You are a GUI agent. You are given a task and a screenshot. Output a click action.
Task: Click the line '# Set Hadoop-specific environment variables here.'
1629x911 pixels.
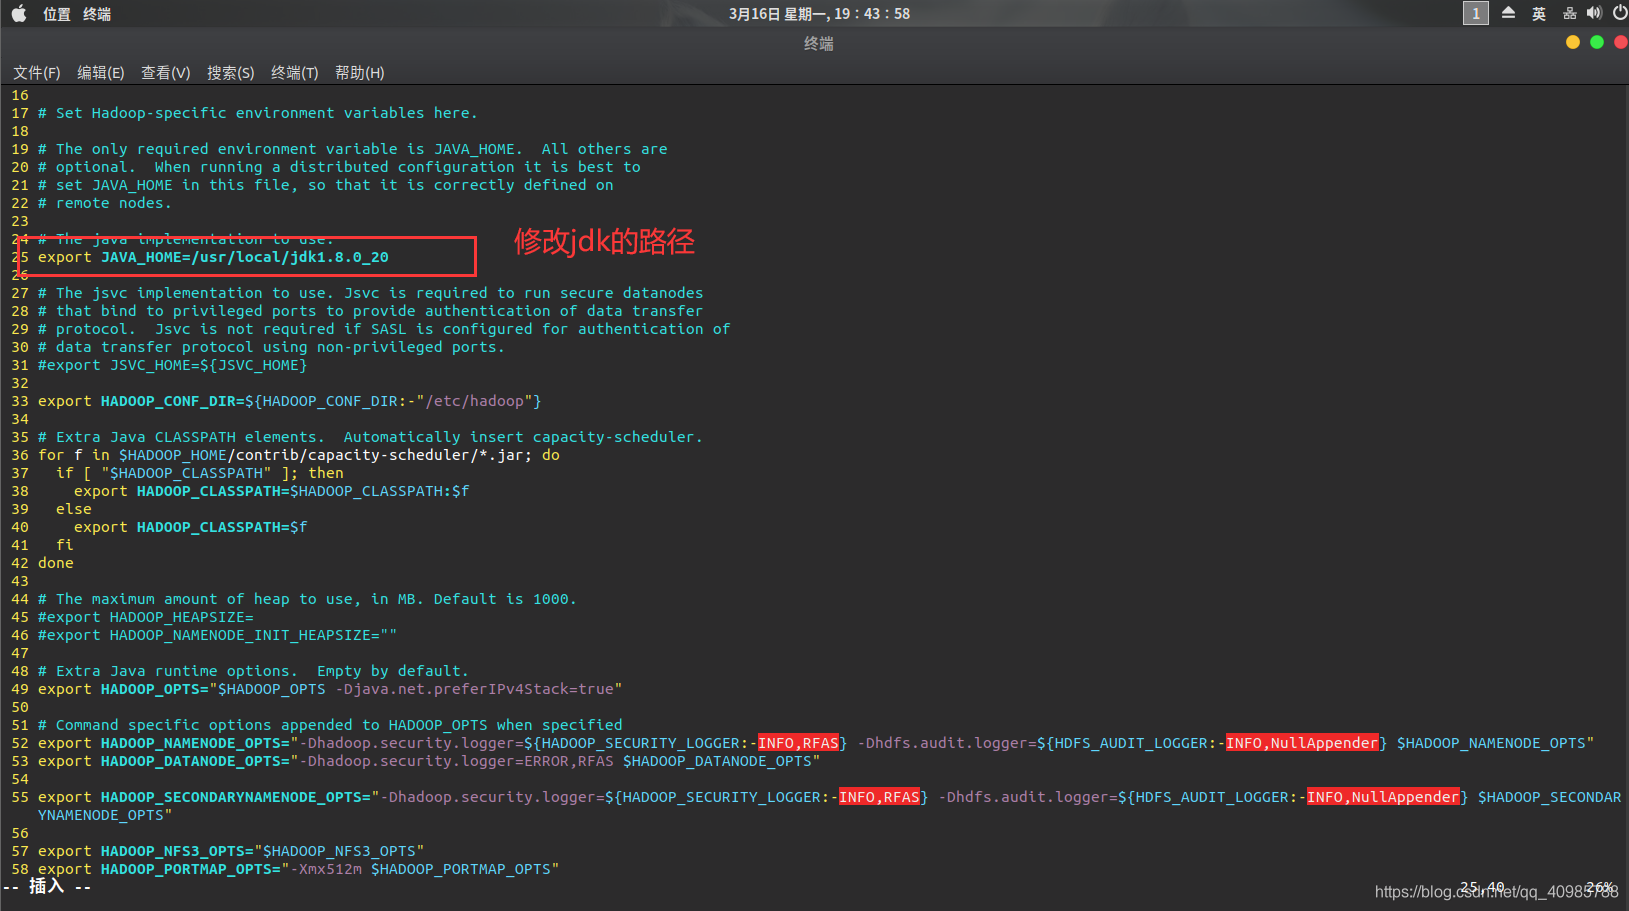coord(257,113)
